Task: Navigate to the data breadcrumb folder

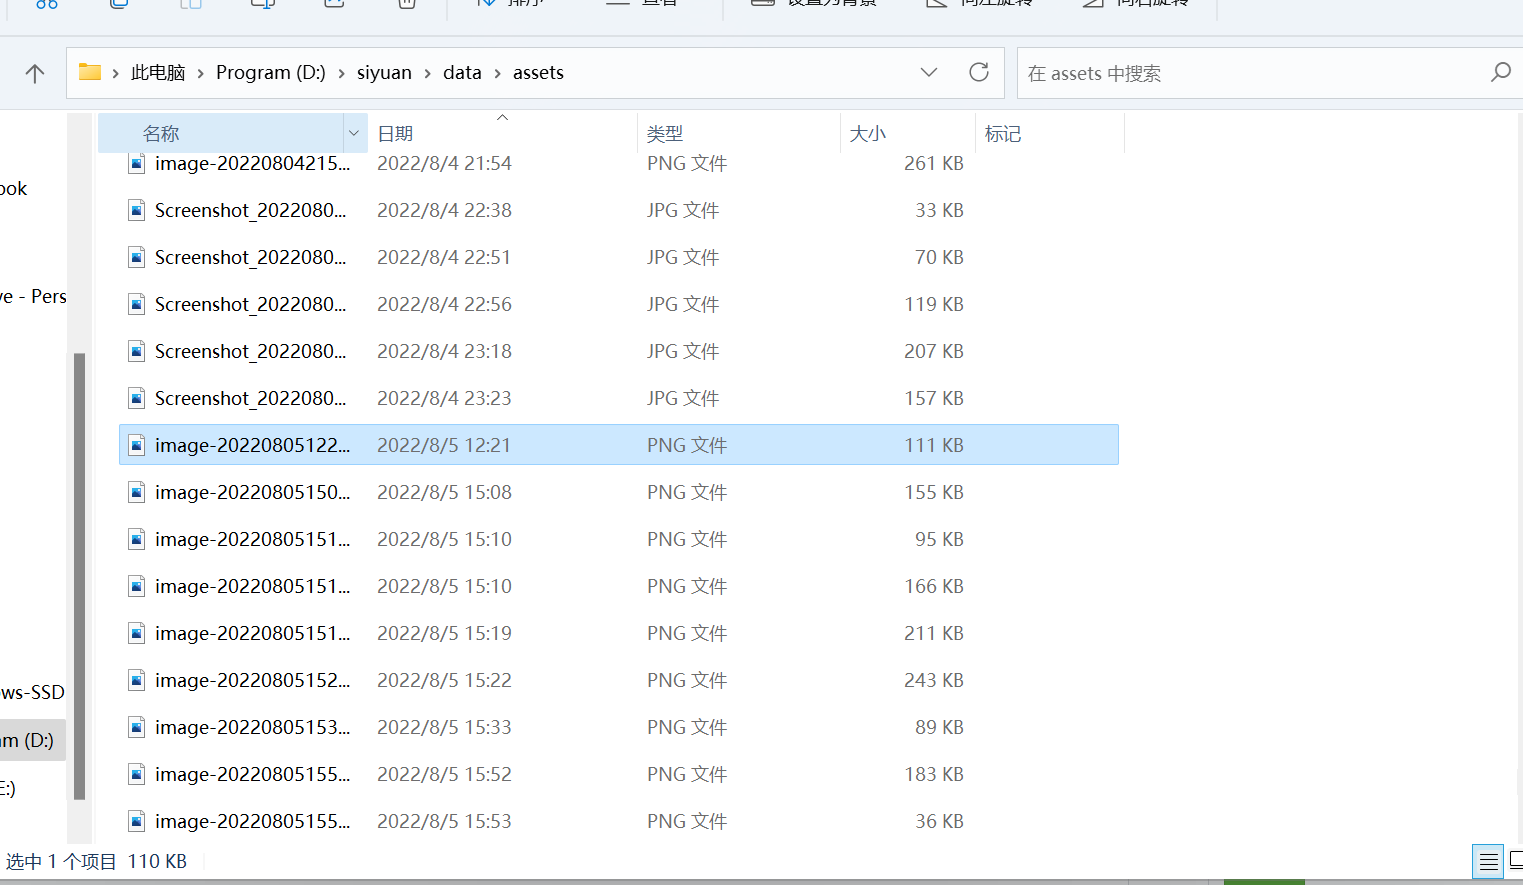Action: 462,72
